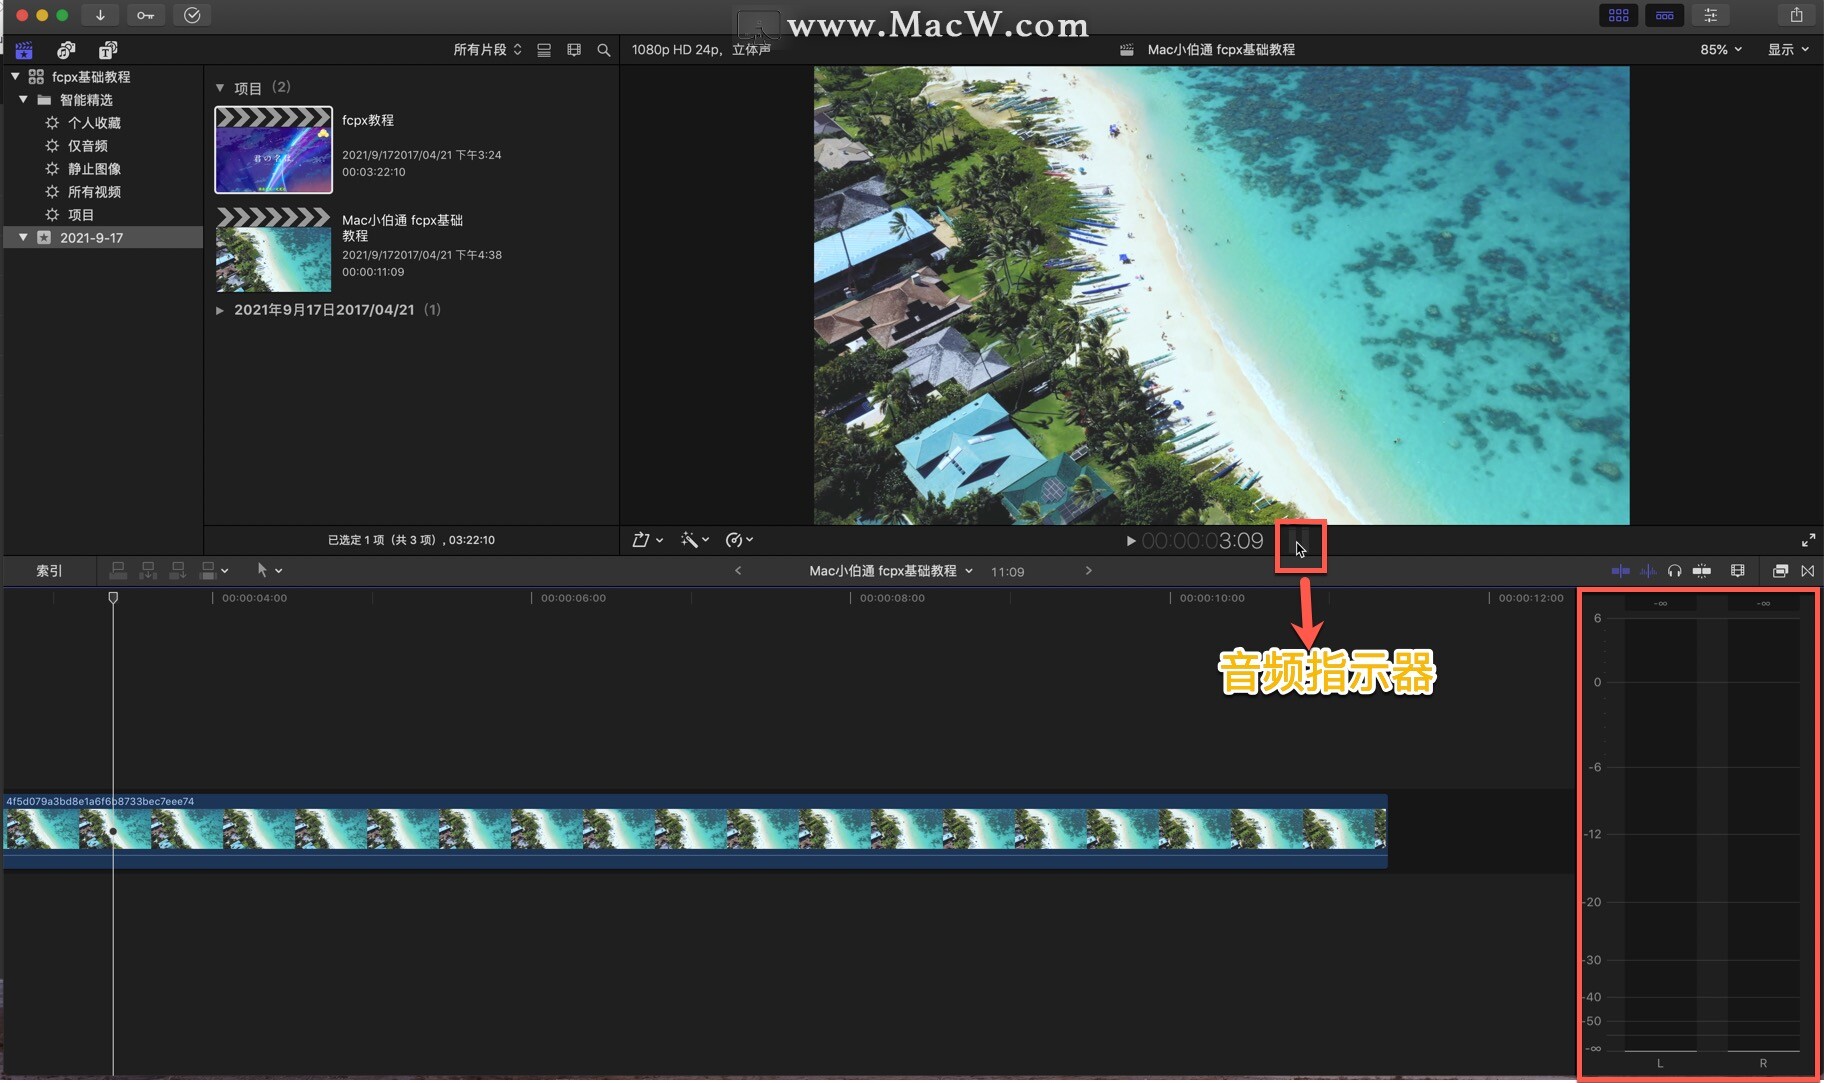Click the 1080p HD 24p format text
Screen dimensions: 1824x1083
[676, 50]
